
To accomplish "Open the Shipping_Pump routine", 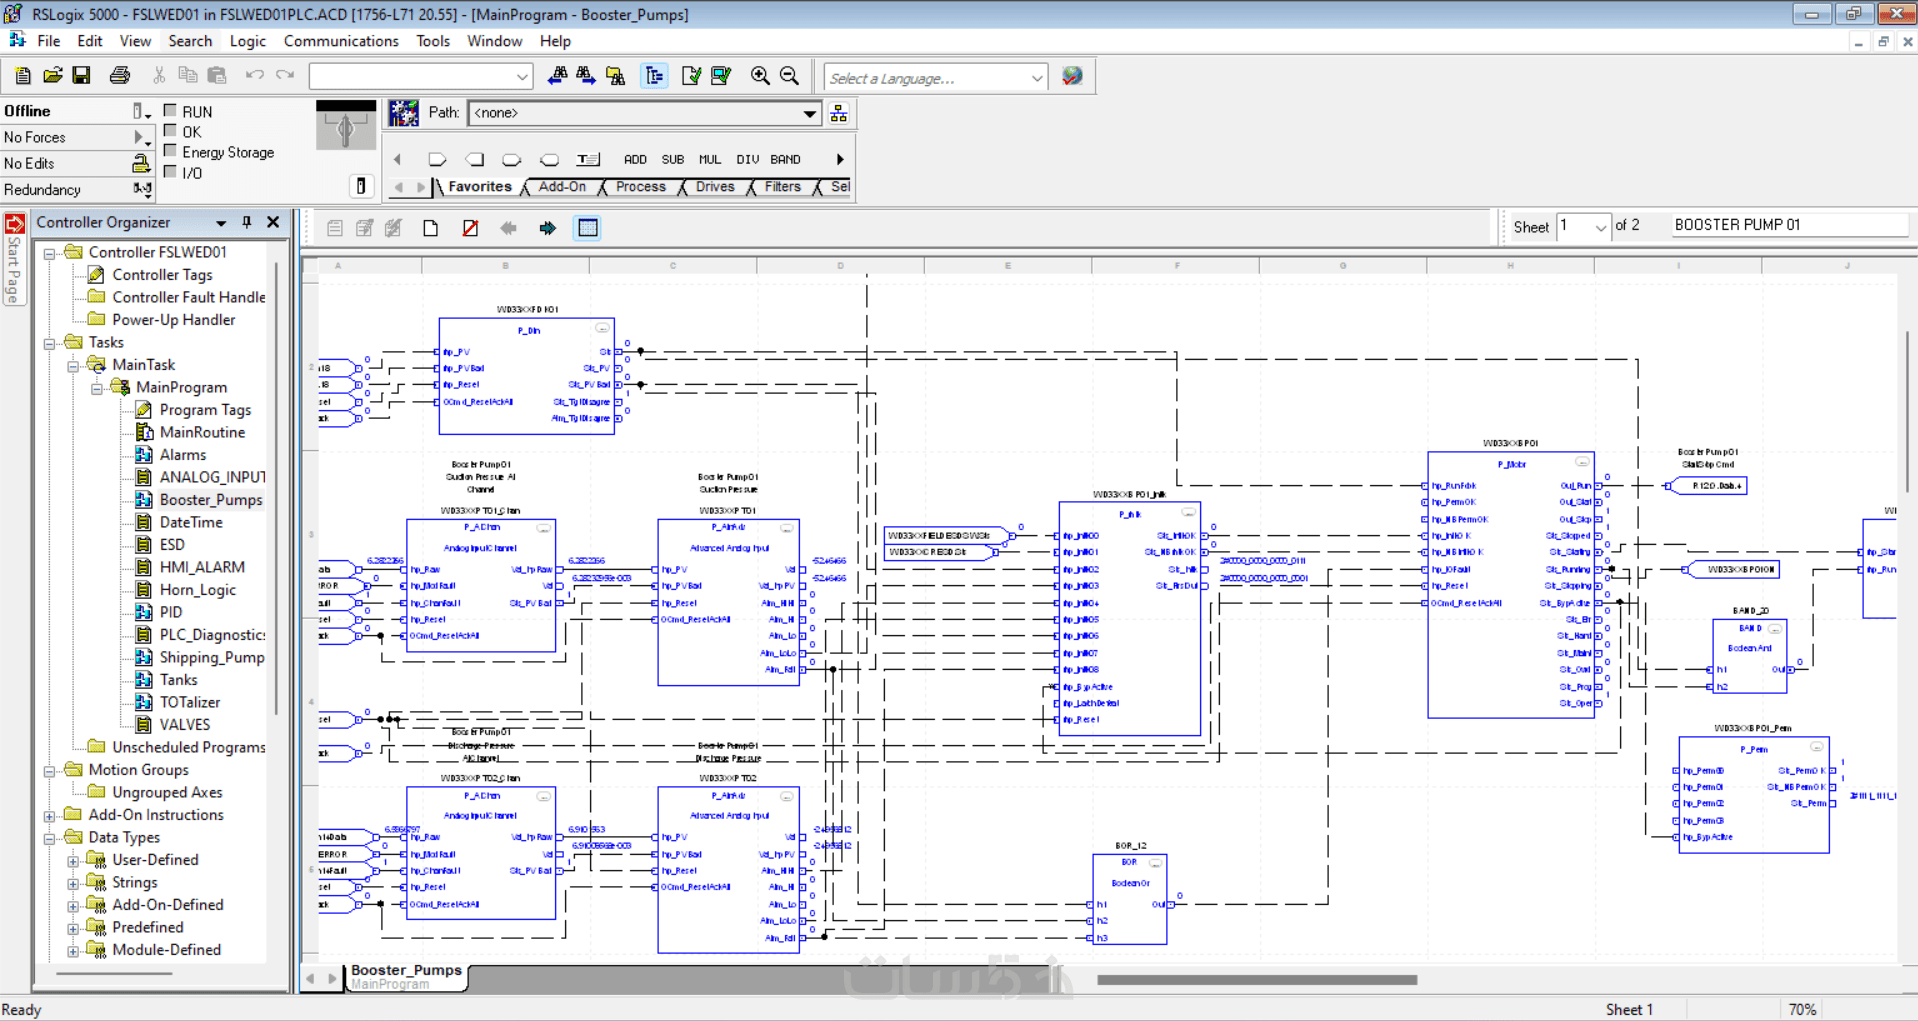I will click(x=211, y=657).
